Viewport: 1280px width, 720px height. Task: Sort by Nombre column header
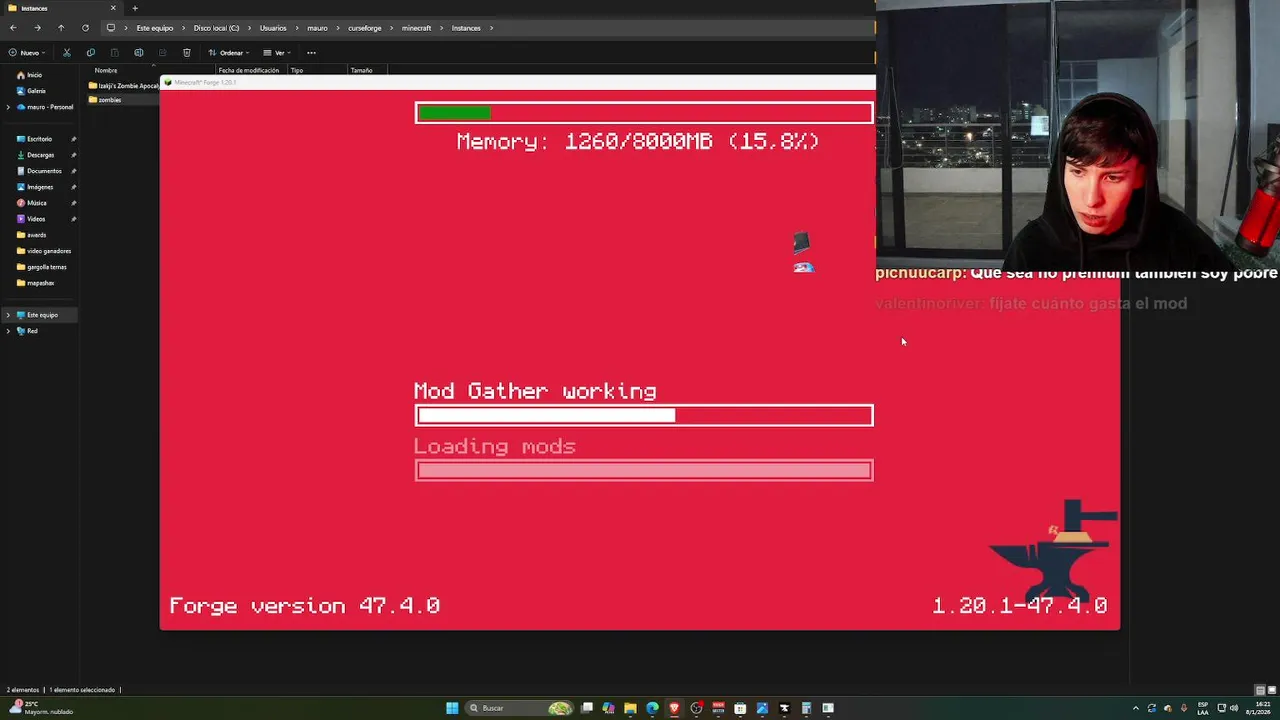point(106,70)
